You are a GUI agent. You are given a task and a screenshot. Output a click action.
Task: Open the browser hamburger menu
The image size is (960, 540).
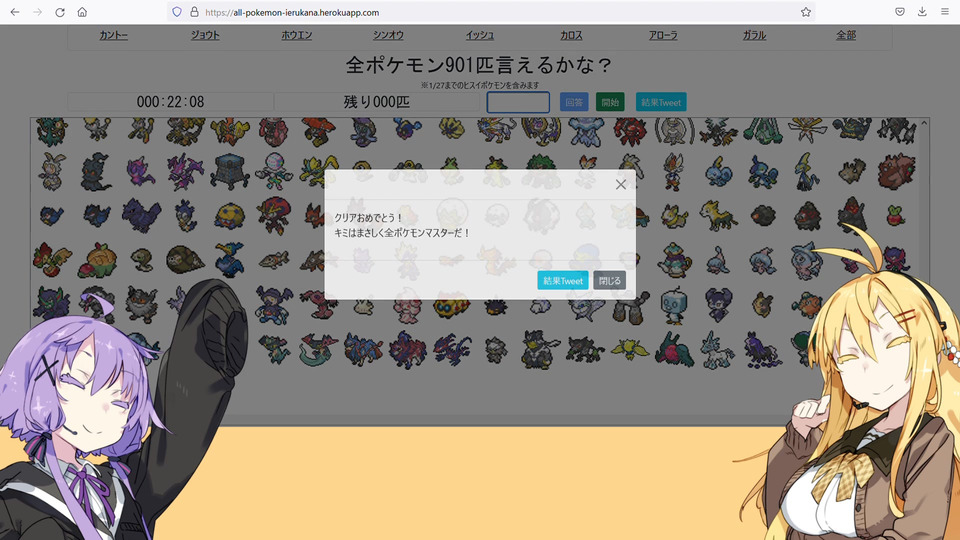945,12
